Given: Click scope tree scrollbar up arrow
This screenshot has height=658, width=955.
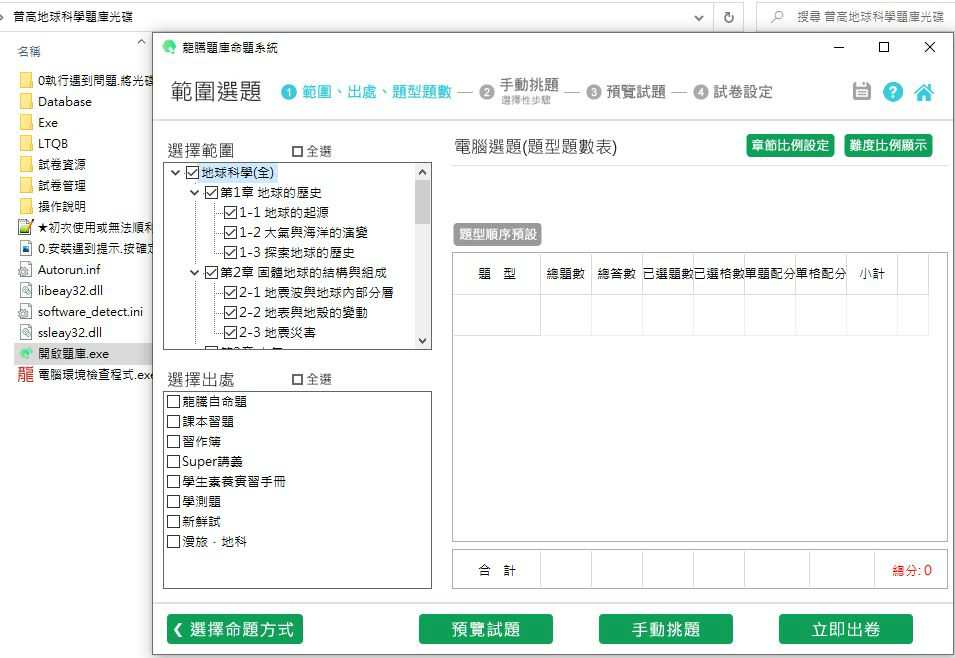Looking at the screenshot, I should (423, 172).
